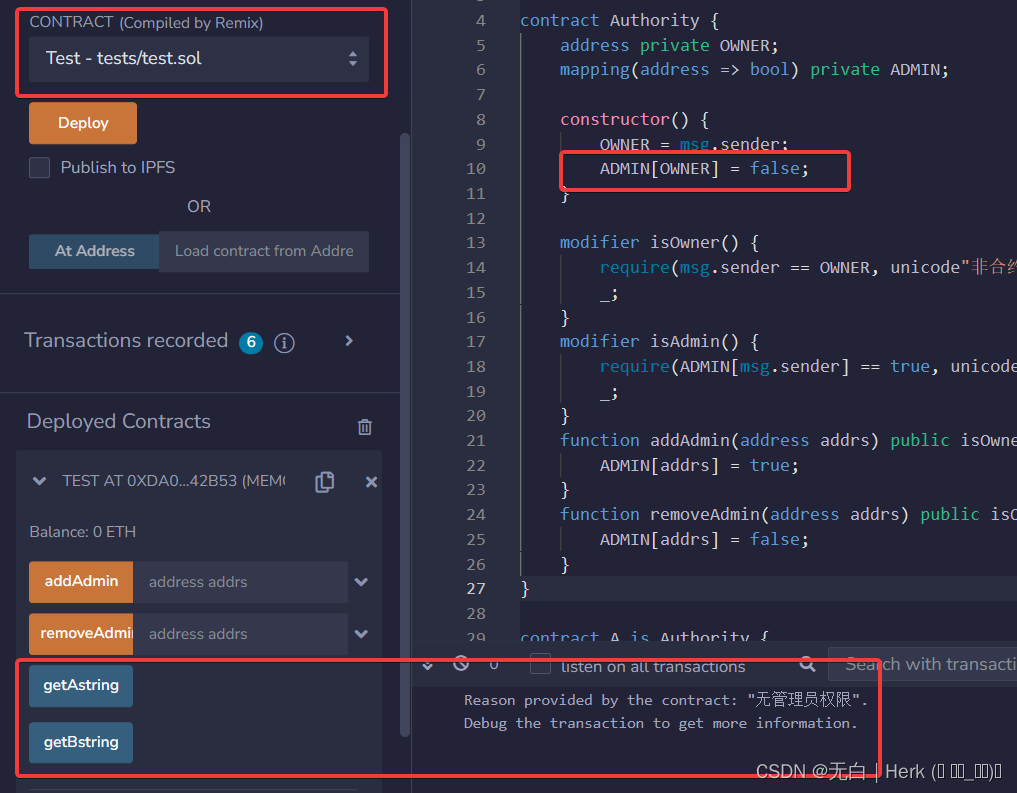
Task: Focus the Load contract from Address field
Action: point(264,251)
